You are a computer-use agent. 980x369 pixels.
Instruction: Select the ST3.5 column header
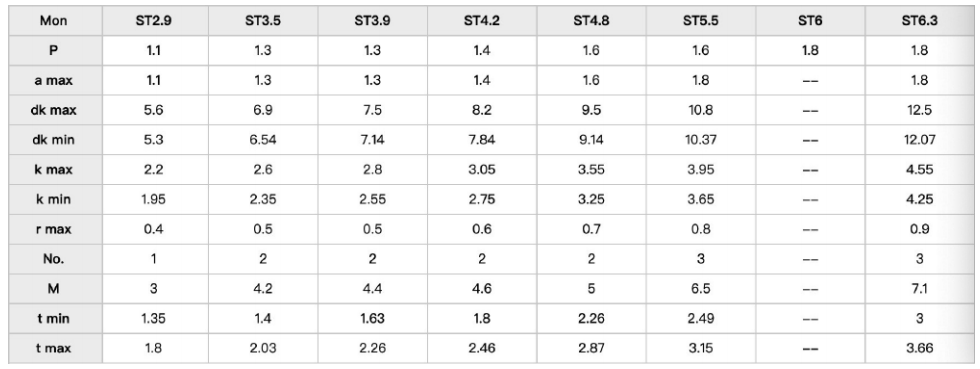click(263, 21)
